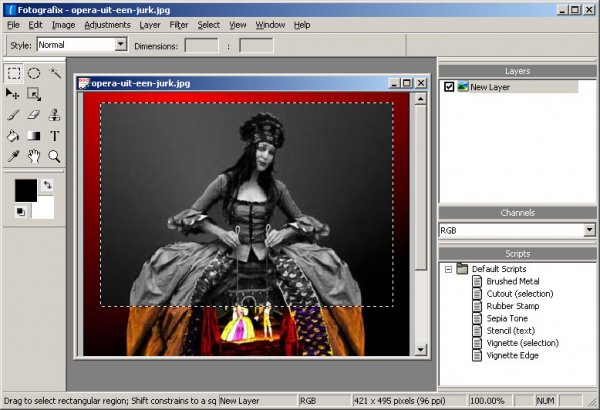The width and height of the screenshot is (600, 410).
Task: Activate the Zoom magnifier tool
Action: tap(55, 157)
